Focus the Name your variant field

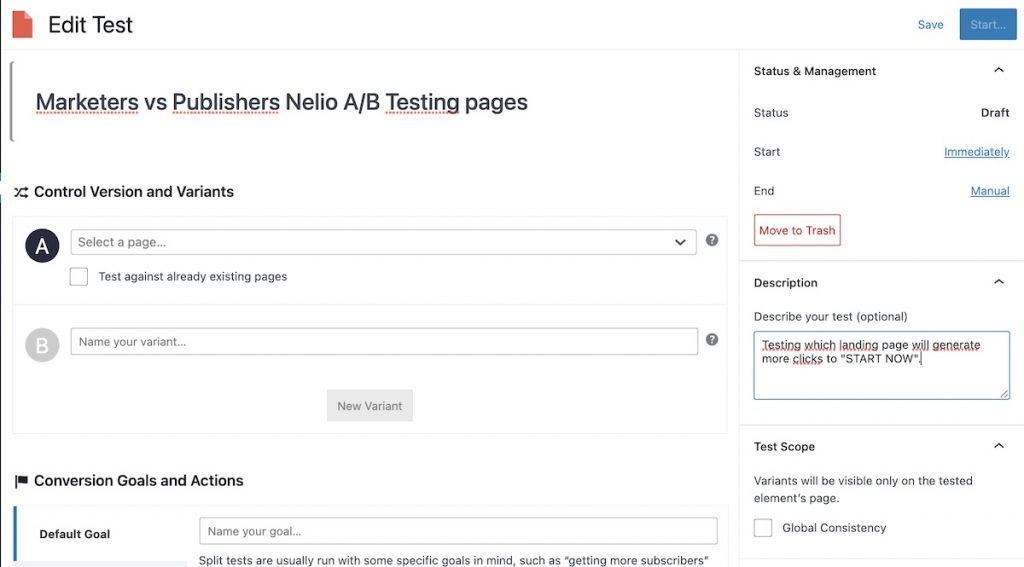384,342
